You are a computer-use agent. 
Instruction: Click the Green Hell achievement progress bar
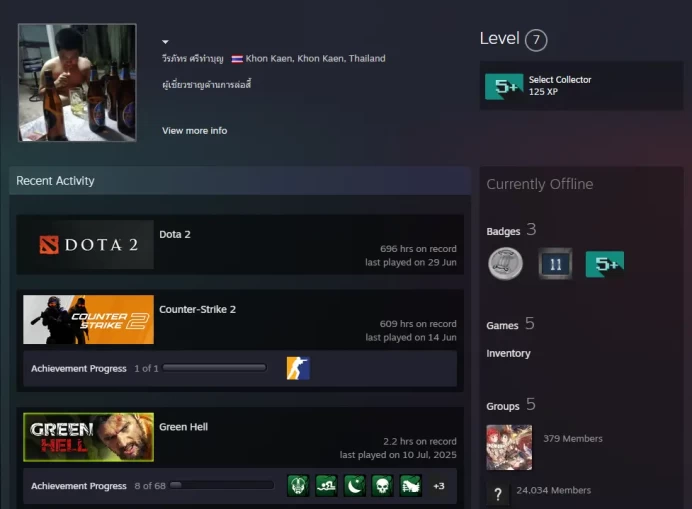click(x=222, y=485)
